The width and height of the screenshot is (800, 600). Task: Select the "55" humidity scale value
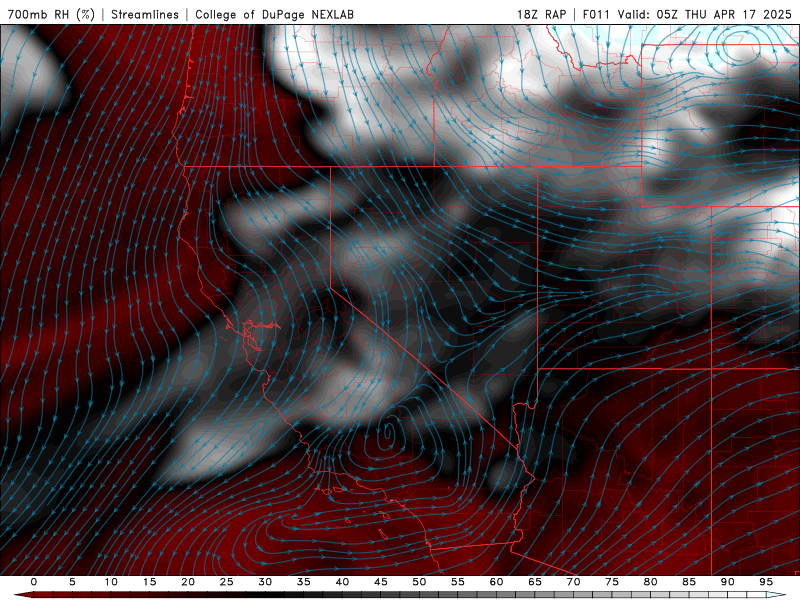pos(458,582)
